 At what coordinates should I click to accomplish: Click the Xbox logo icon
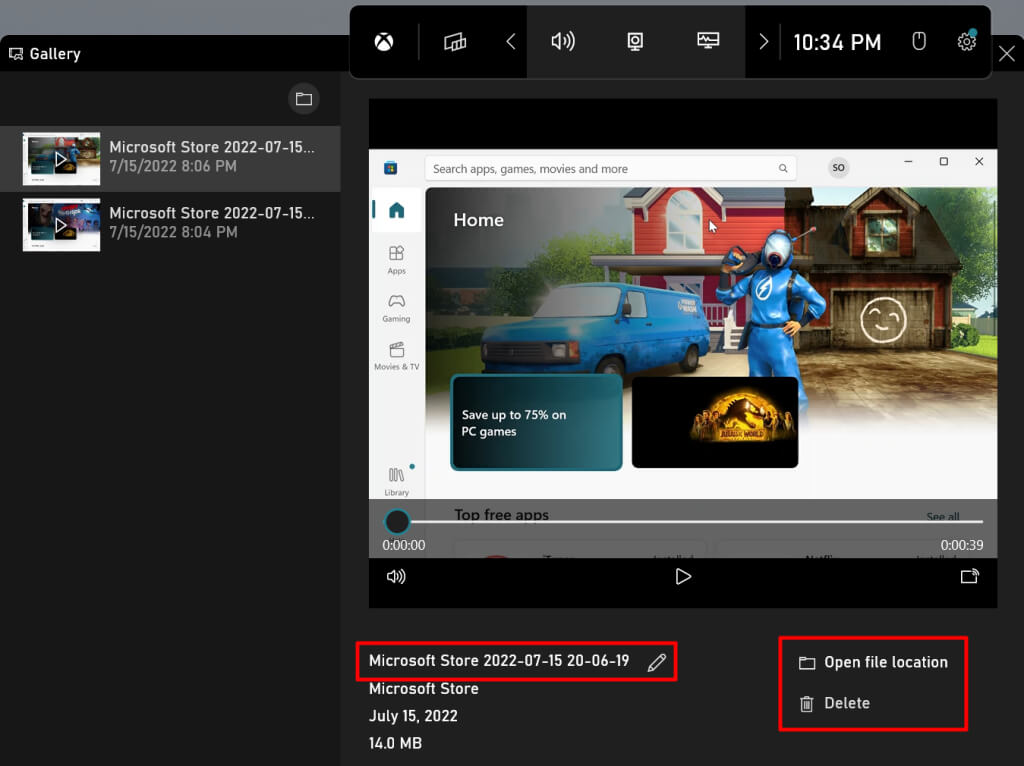[384, 42]
